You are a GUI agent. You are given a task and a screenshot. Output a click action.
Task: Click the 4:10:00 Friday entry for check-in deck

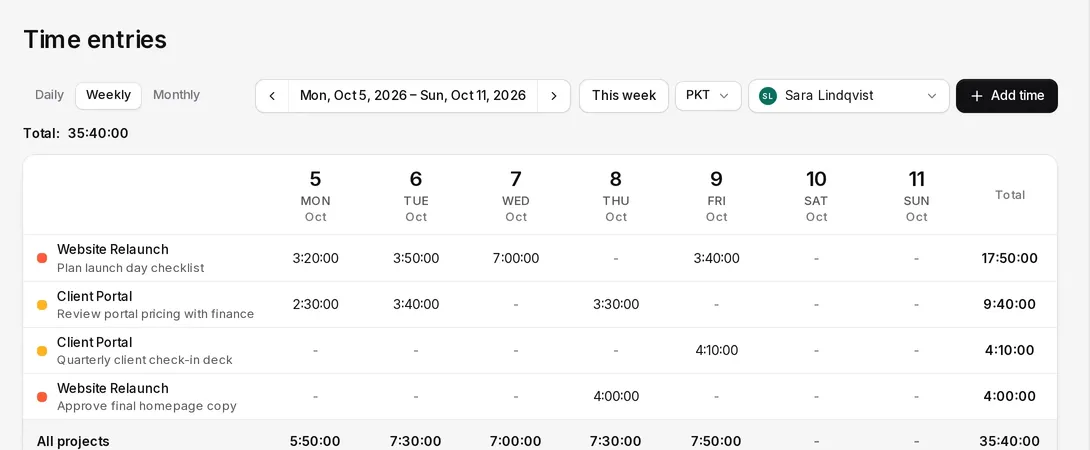(716, 351)
